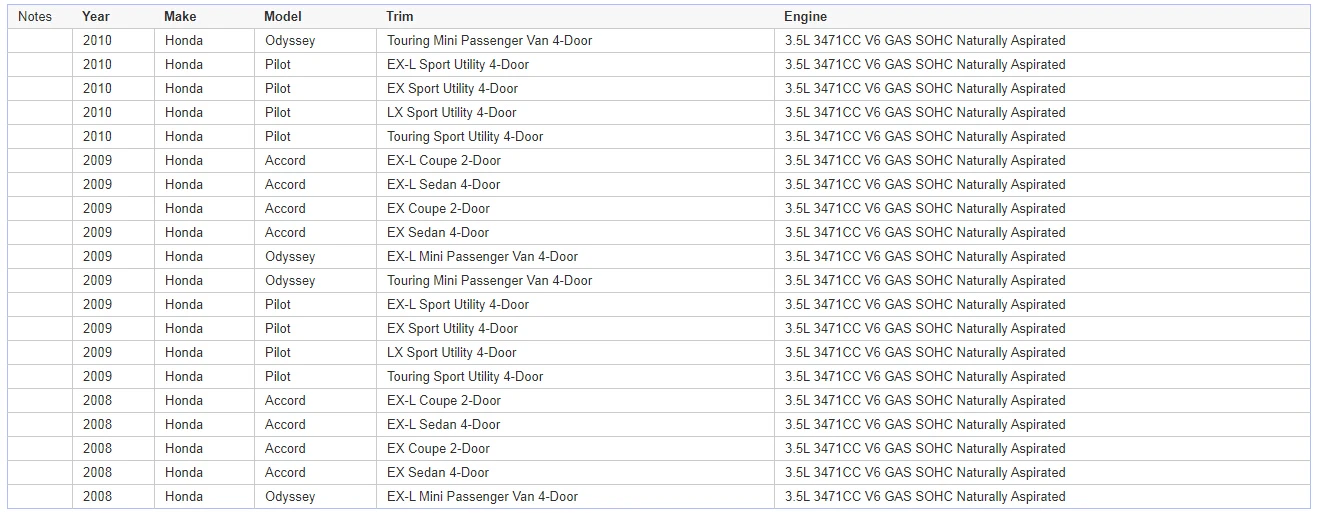Screen dimensions: 1317x514
Task: Select the 2009 Pilot LX Sport Utility trim
Action: click(452, 353)
